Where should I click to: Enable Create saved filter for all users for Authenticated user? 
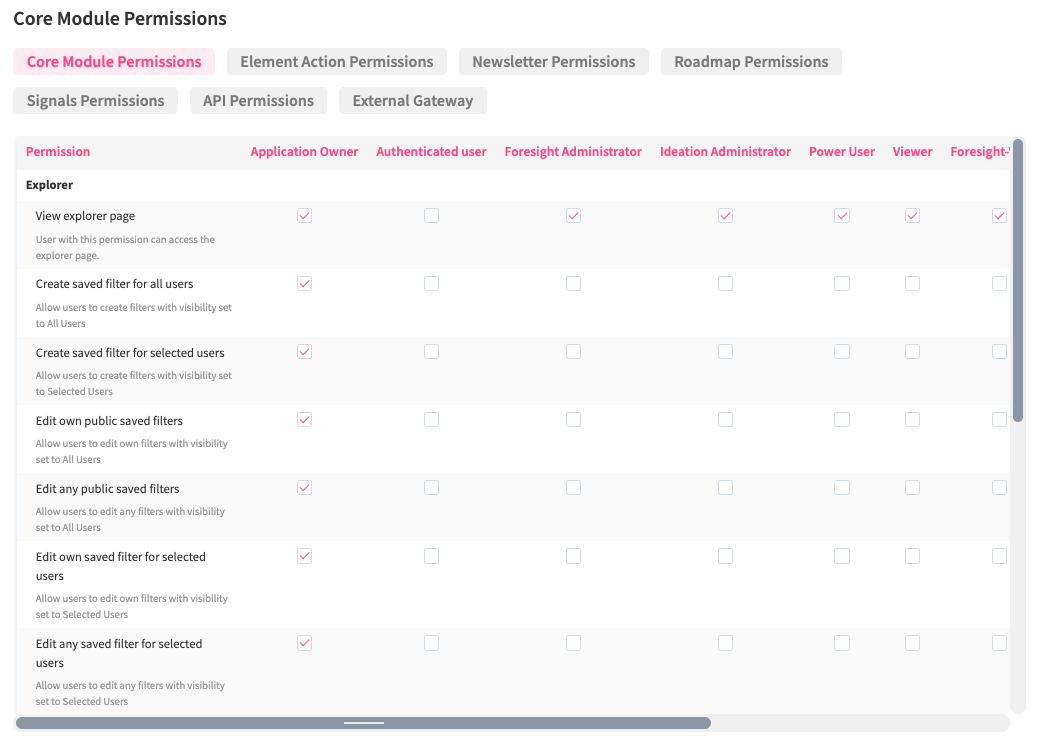click(432, 284)
